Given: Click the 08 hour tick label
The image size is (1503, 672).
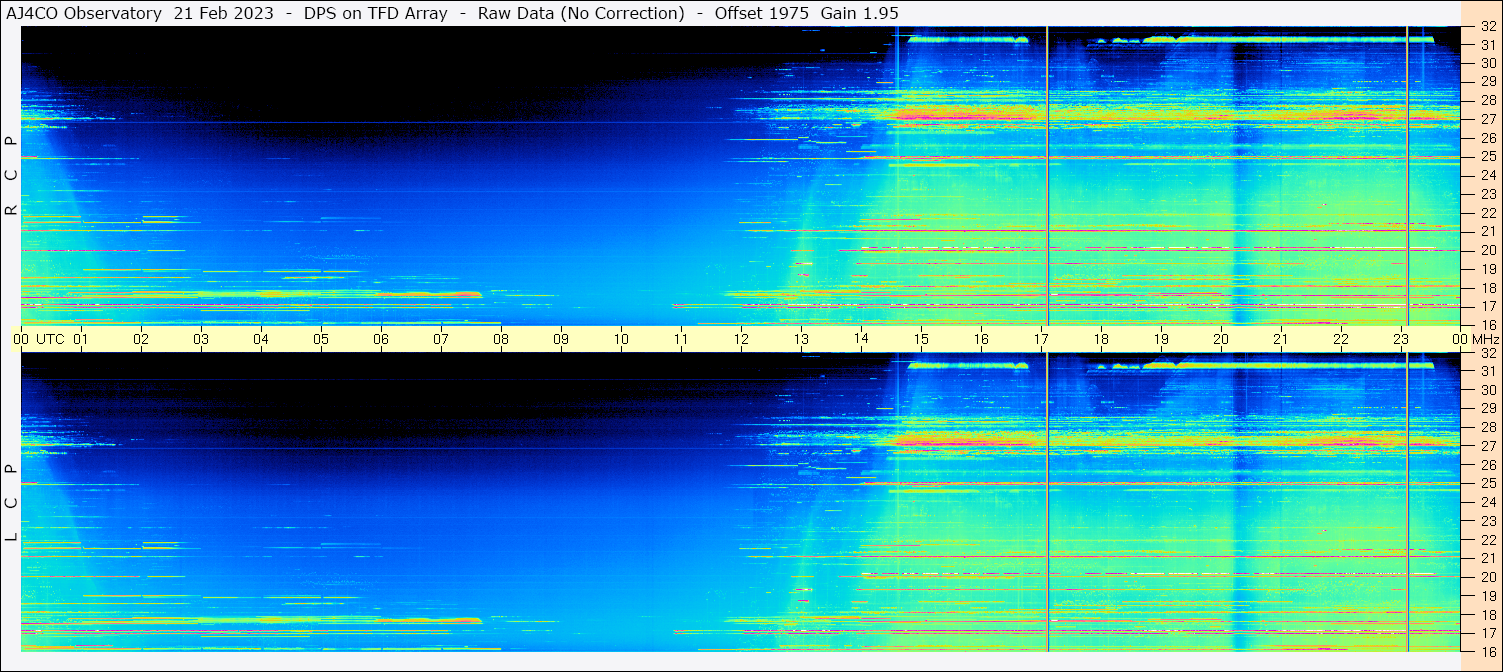Looking at the screenshot, I should [x=501, y=339].
